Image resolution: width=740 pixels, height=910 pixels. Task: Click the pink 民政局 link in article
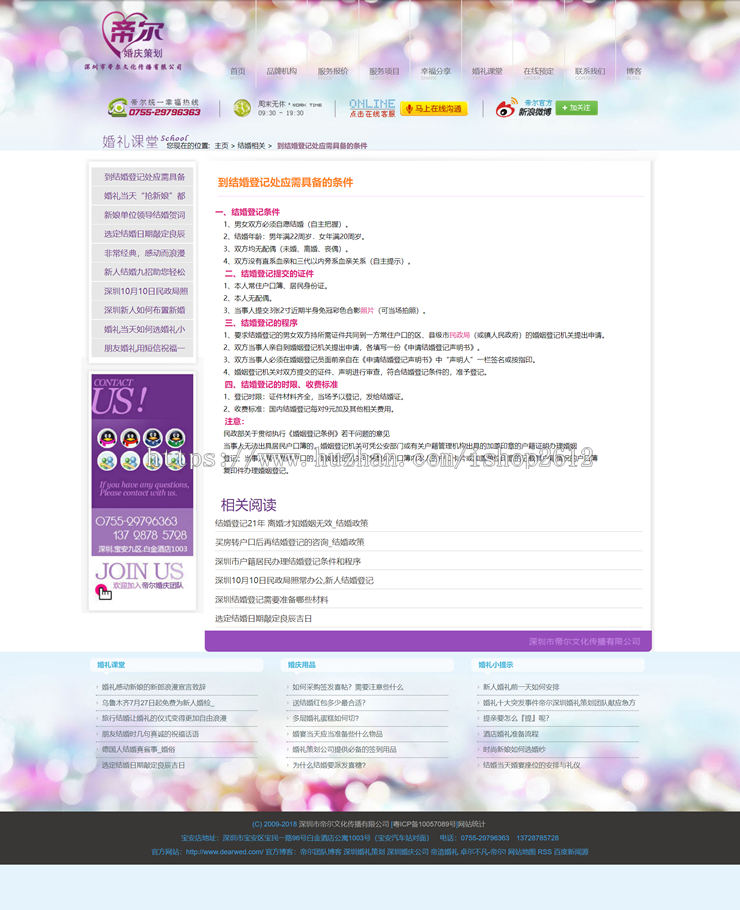(459, 335)
